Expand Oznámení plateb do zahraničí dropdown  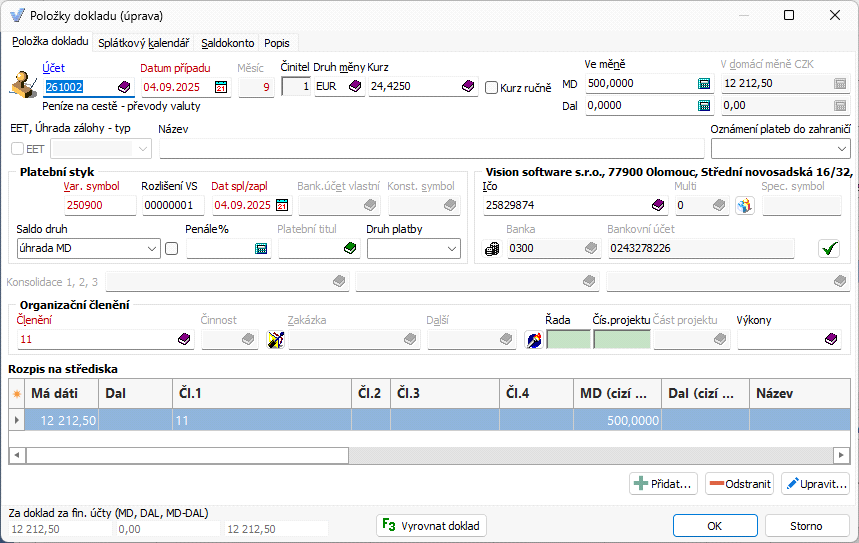[x=840, y=149]
